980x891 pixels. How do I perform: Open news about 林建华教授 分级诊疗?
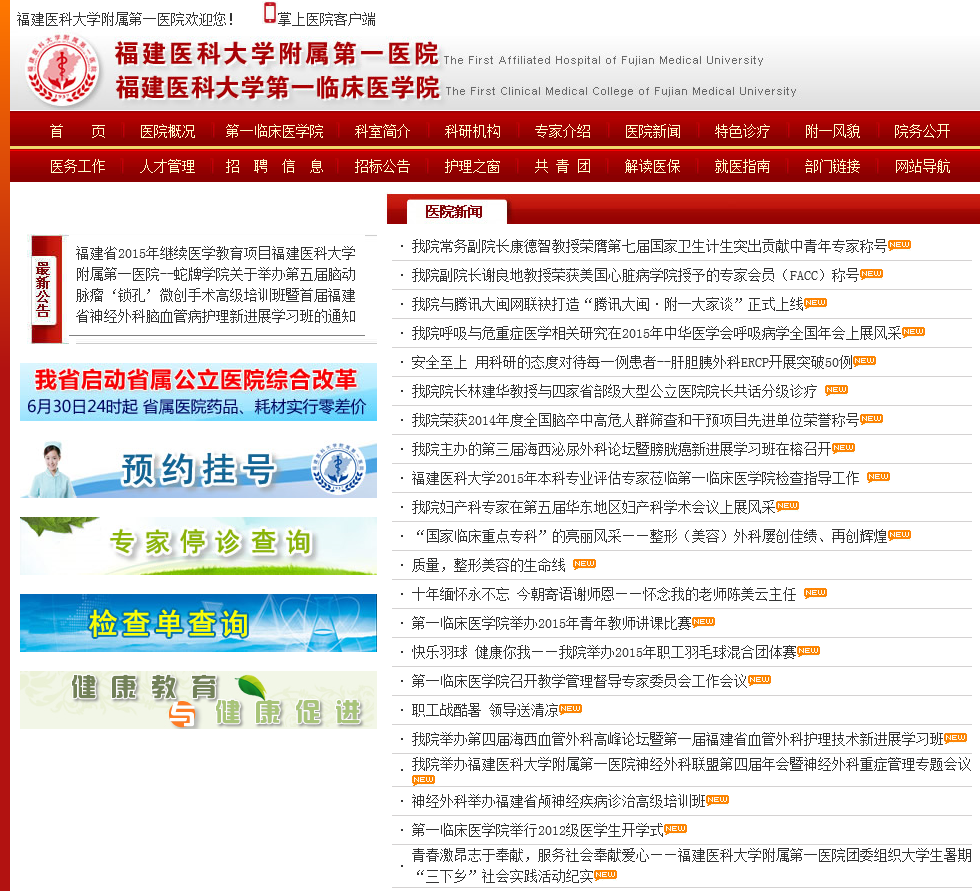coord(614,392)
